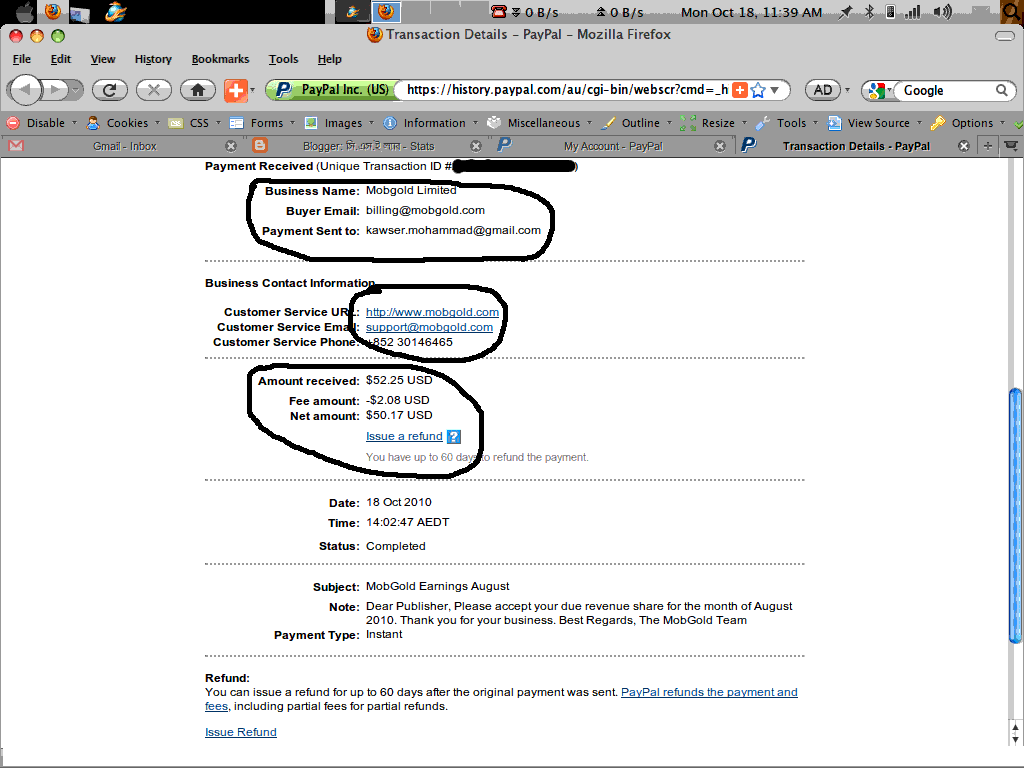Screen dimensions: 1024x768
Task: Click the refund help question mark icon
Action: pyautogui.click(x=454, y=437)
